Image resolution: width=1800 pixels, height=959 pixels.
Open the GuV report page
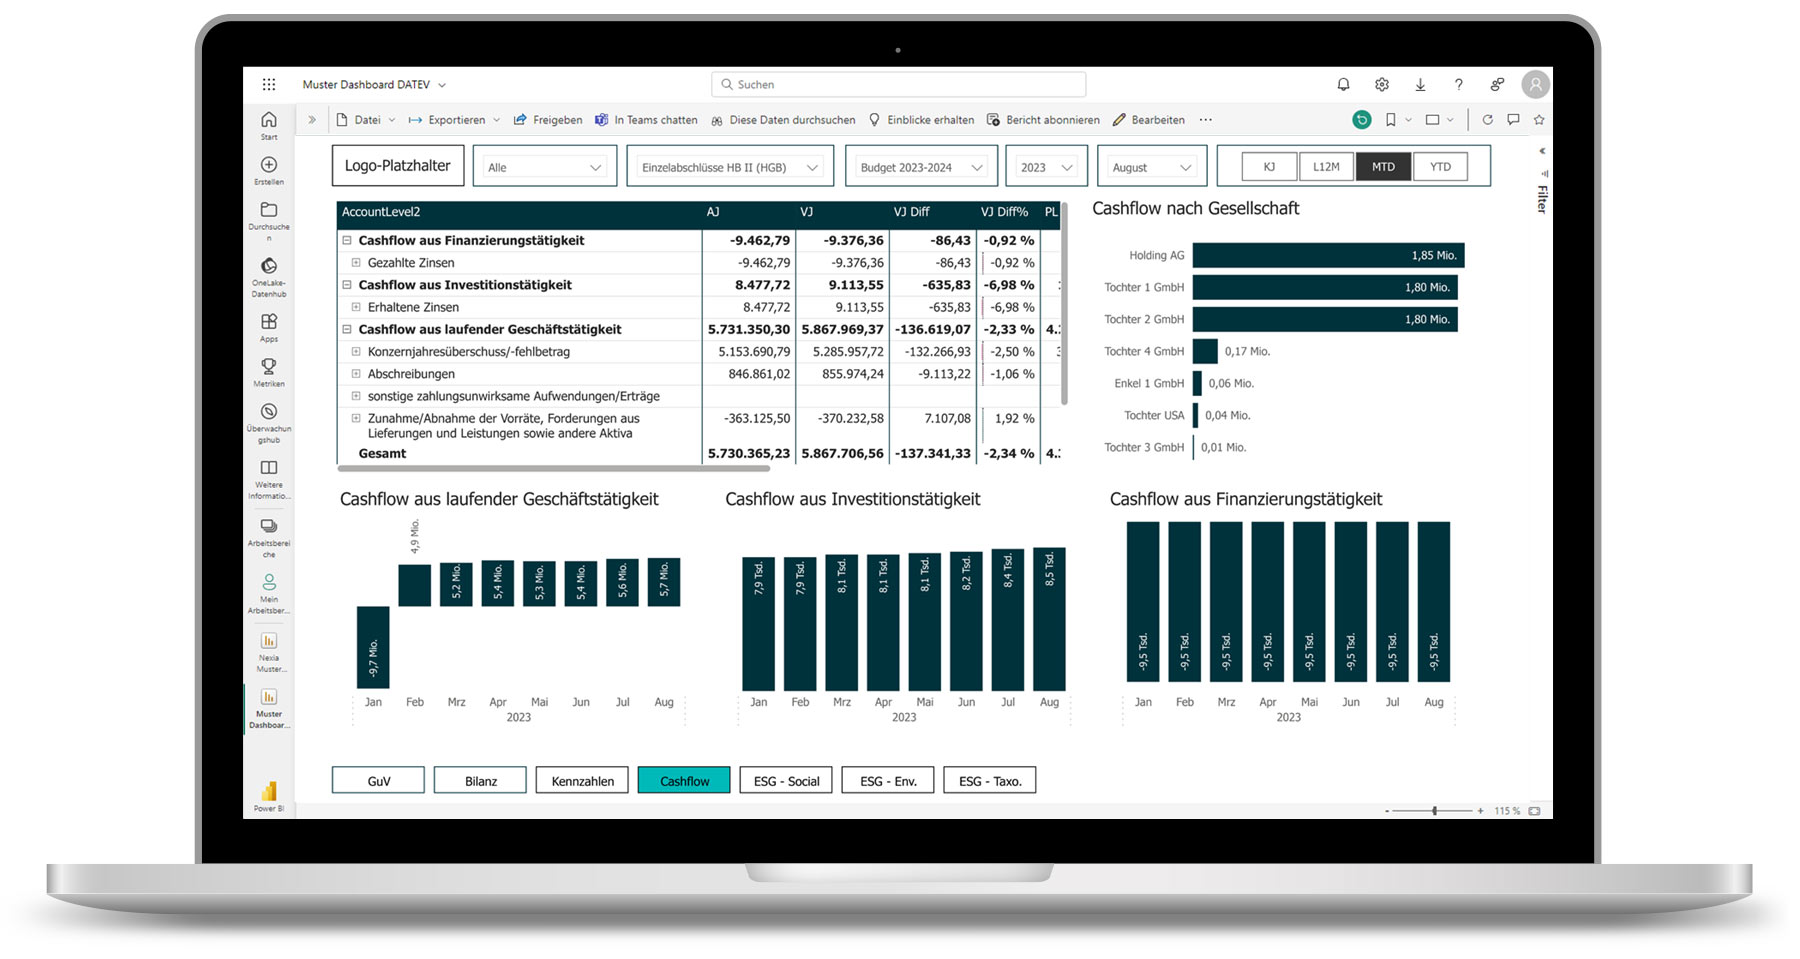[377, 780]
